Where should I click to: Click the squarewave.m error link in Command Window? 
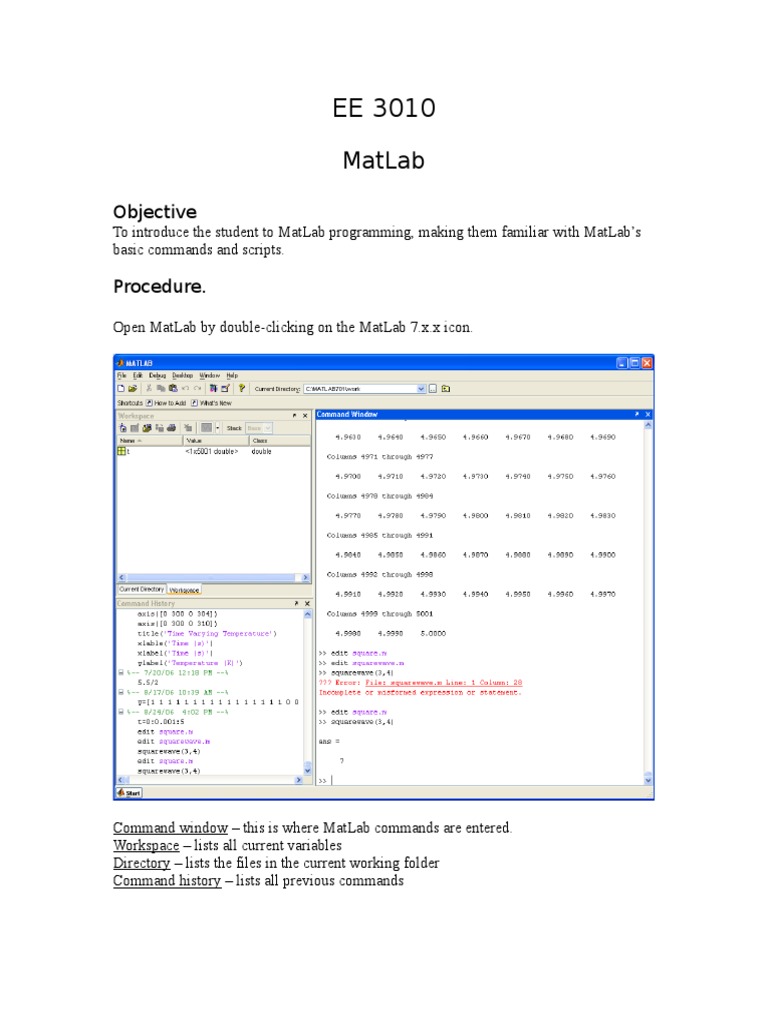tap(443, 682)
